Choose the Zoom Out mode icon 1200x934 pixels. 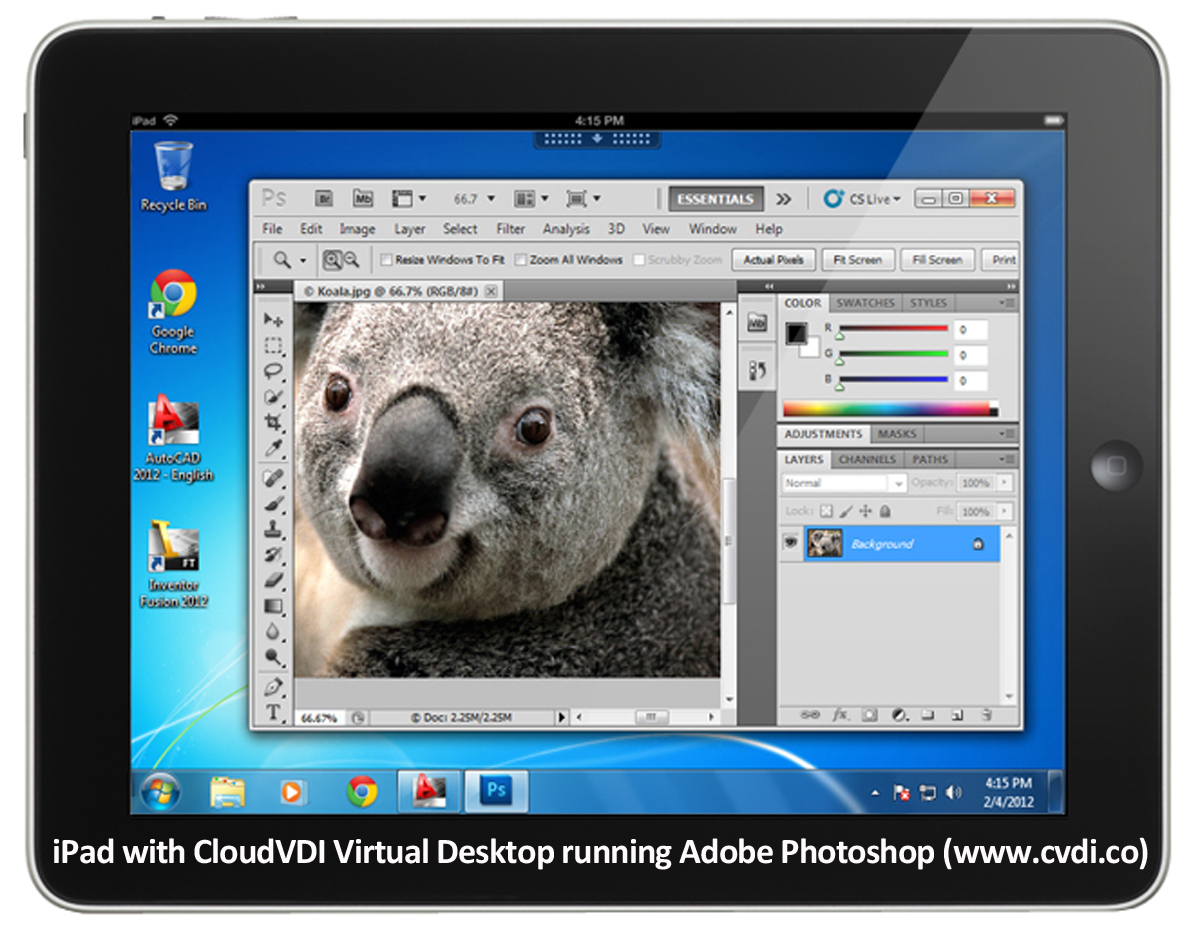coord(352,260)
